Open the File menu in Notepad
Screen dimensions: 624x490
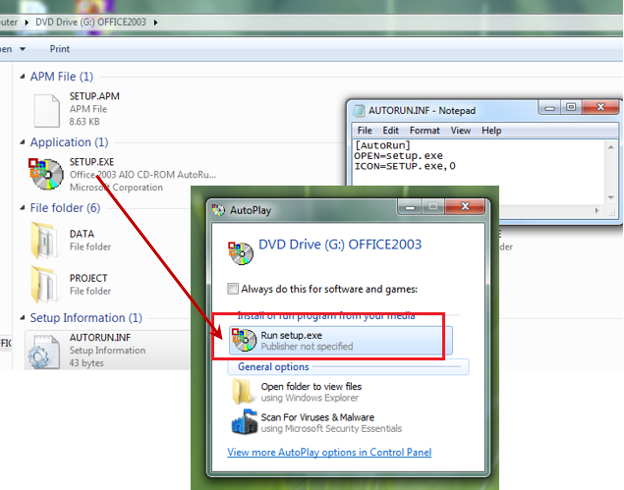tap(364, 131)
